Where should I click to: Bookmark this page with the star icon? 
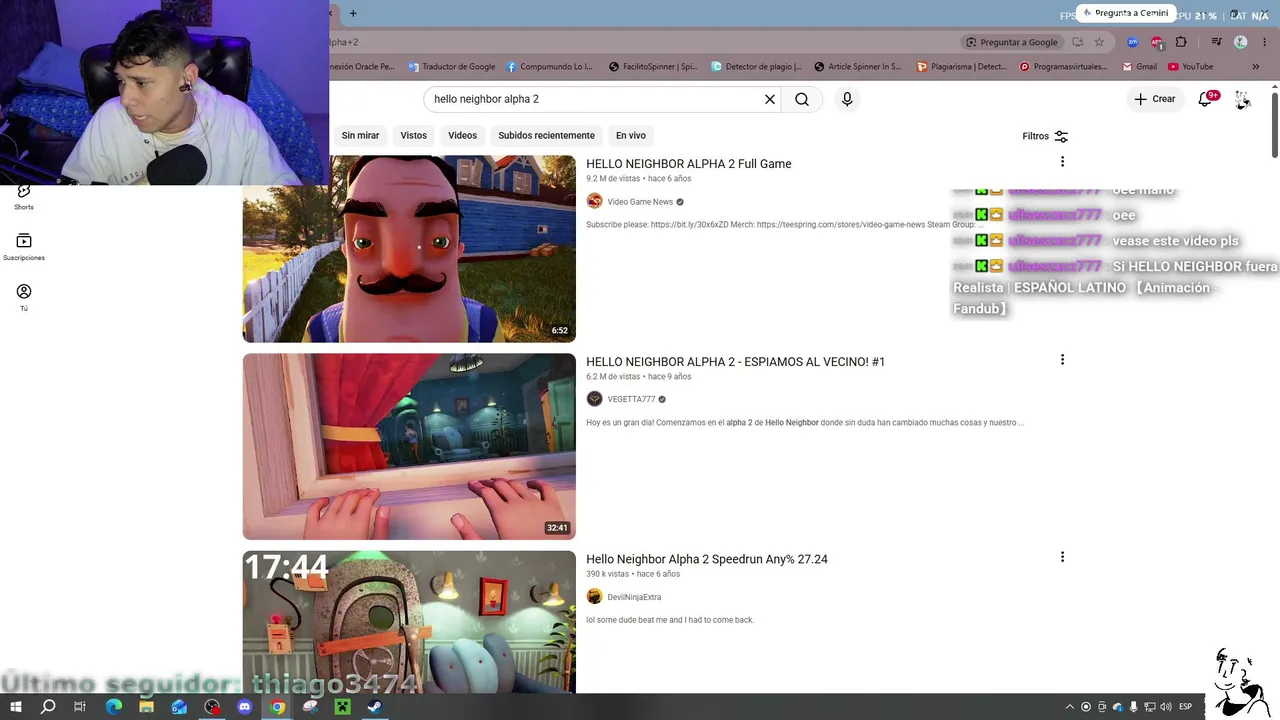click(x=1099, y=42)
